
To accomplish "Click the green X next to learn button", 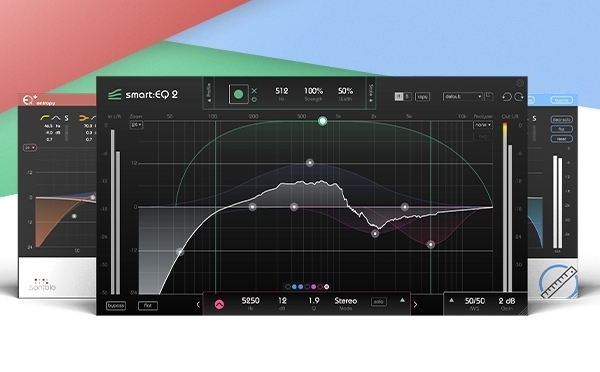I will 254,91.
